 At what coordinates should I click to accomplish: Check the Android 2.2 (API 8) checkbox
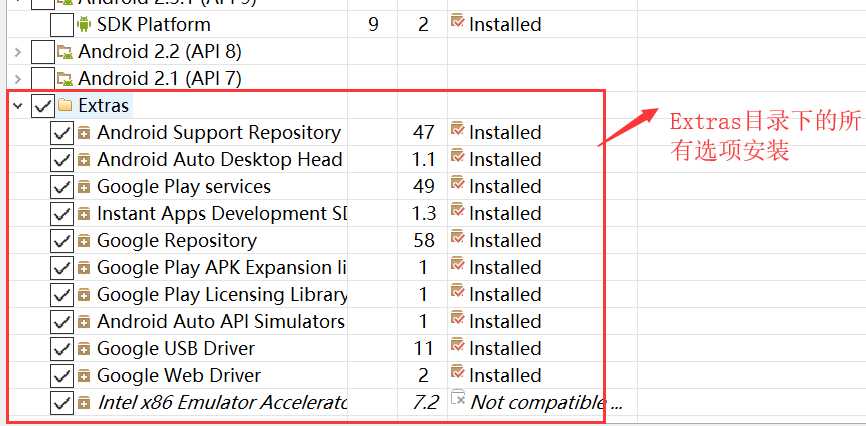(43, 51)
